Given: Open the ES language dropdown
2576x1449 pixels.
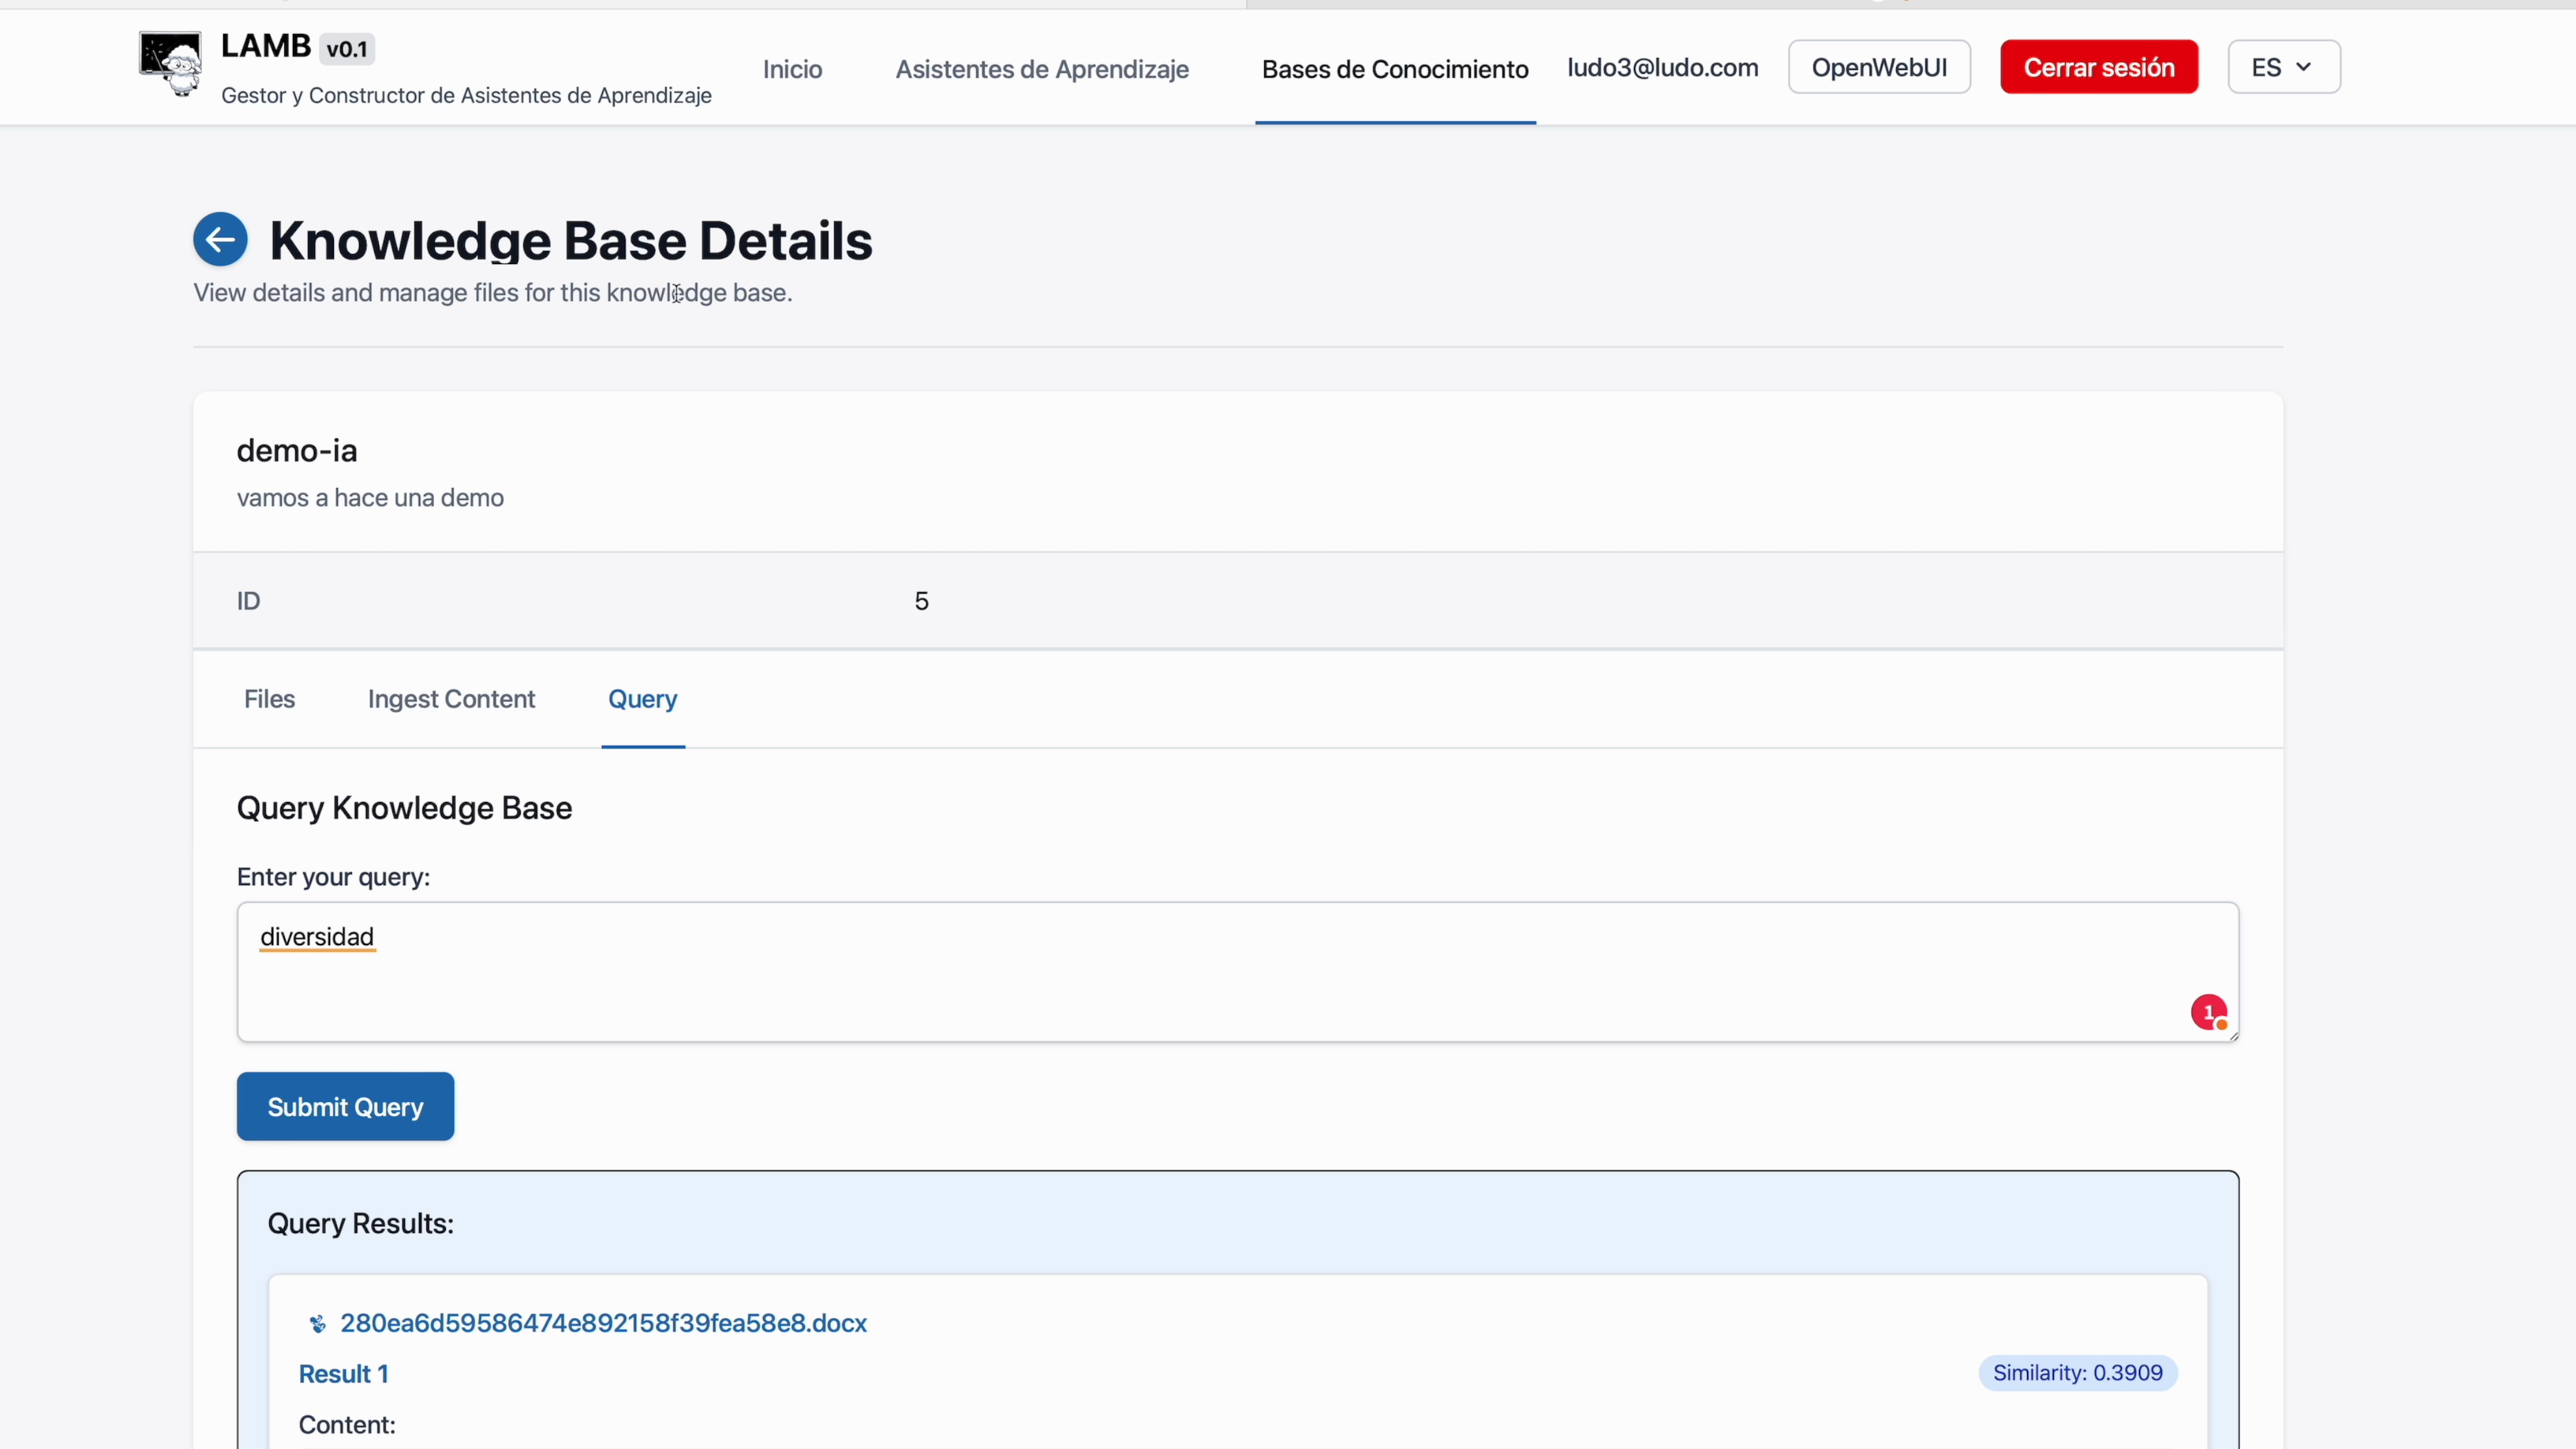Looking at the screenshot, I should click(x=2283, y=67).
